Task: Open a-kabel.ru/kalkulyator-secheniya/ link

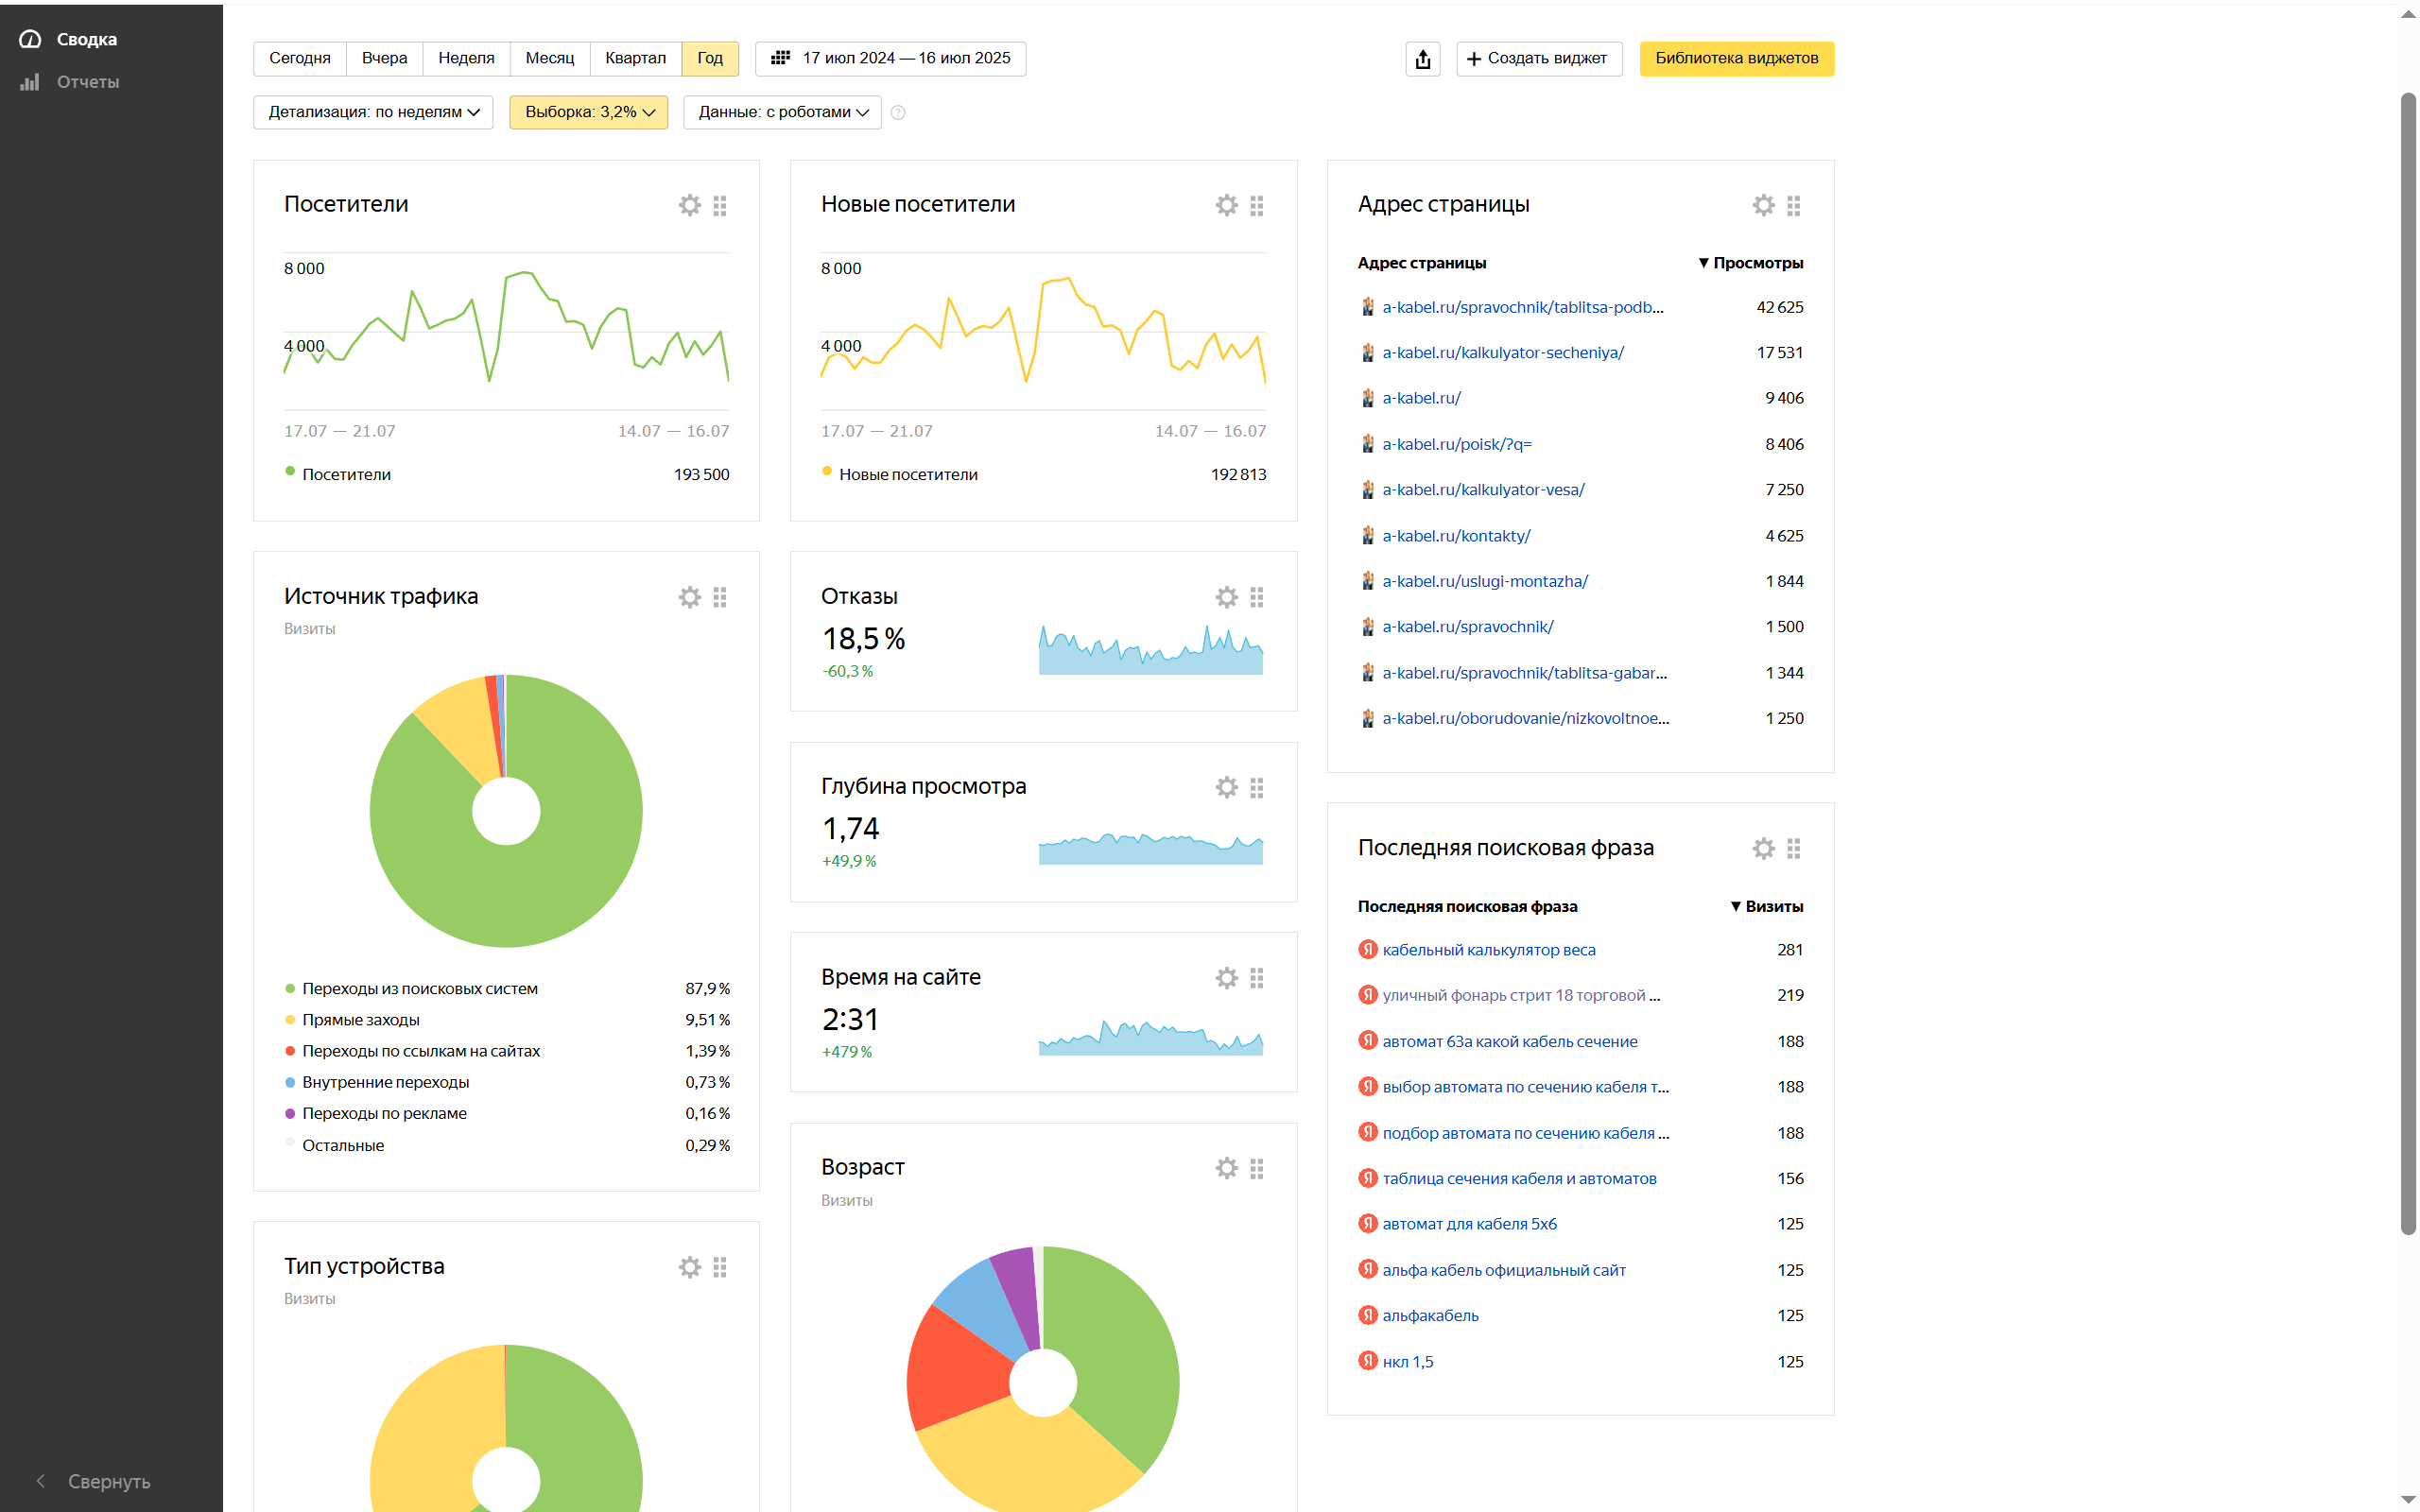Action: [x=1503, y=352]
